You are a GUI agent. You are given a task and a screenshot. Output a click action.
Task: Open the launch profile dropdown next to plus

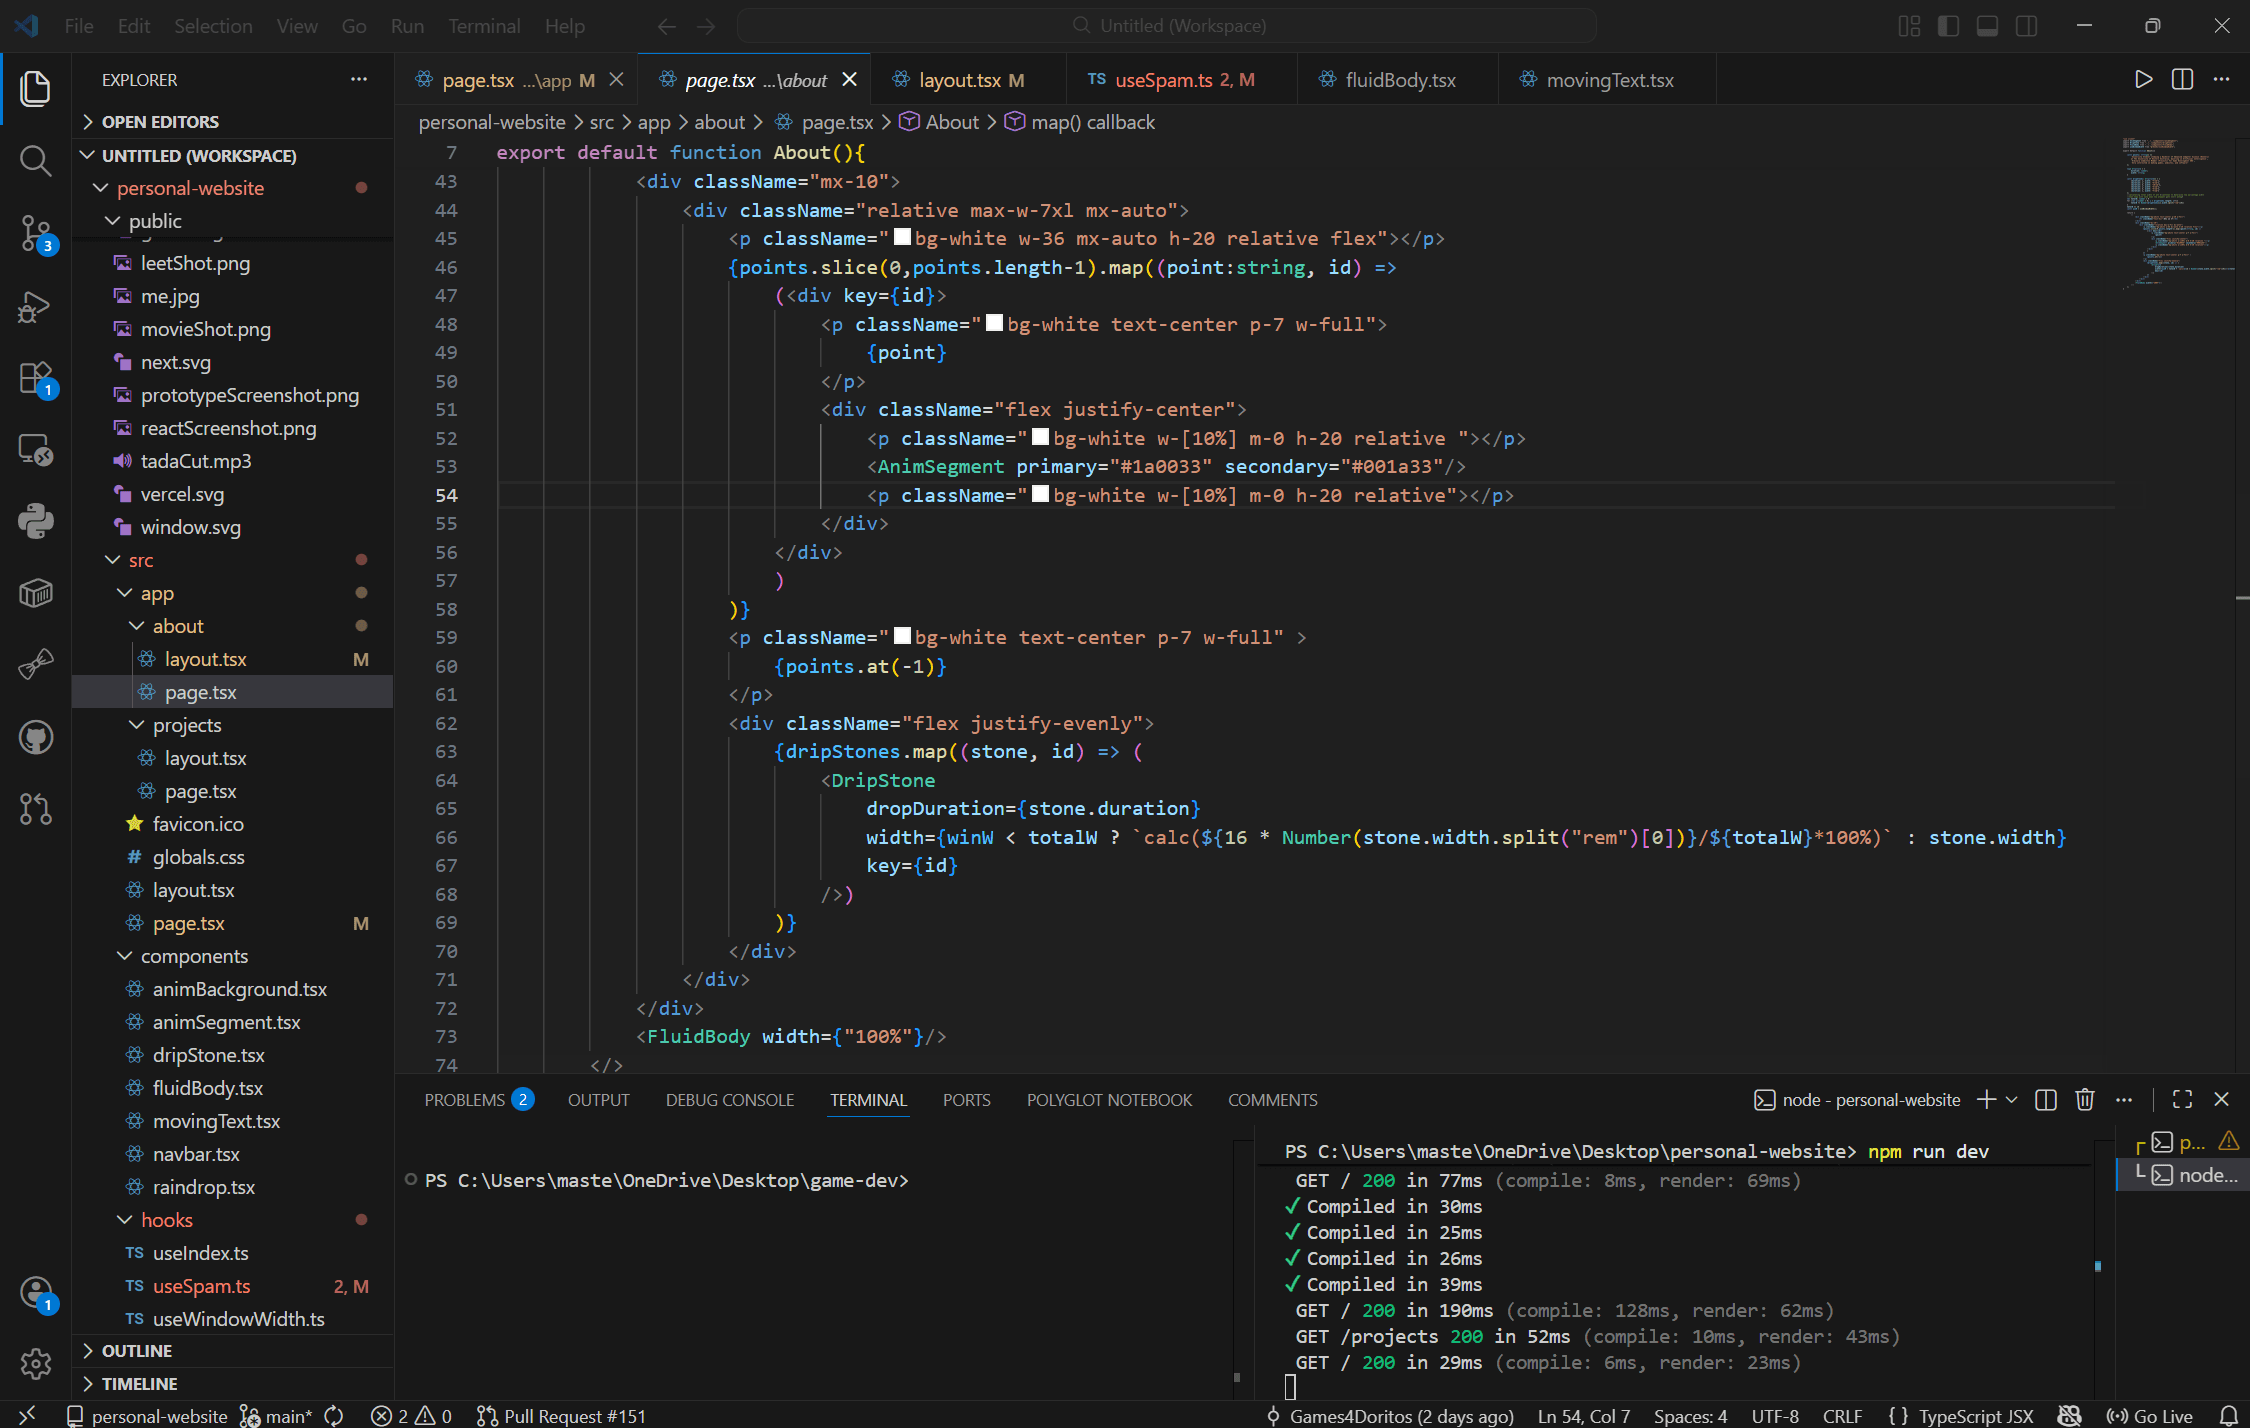(2012, 1100)
